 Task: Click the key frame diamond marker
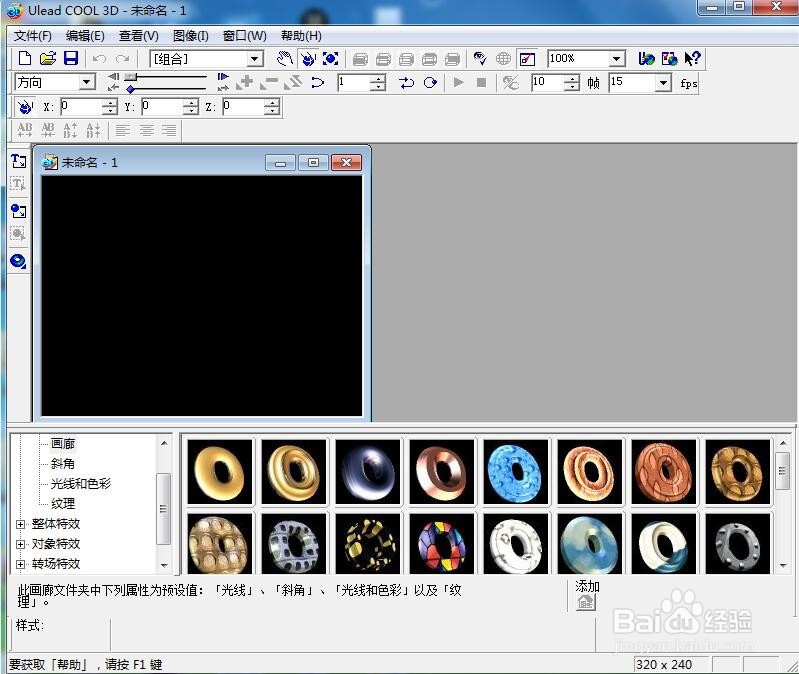click(x=131, y=89)
